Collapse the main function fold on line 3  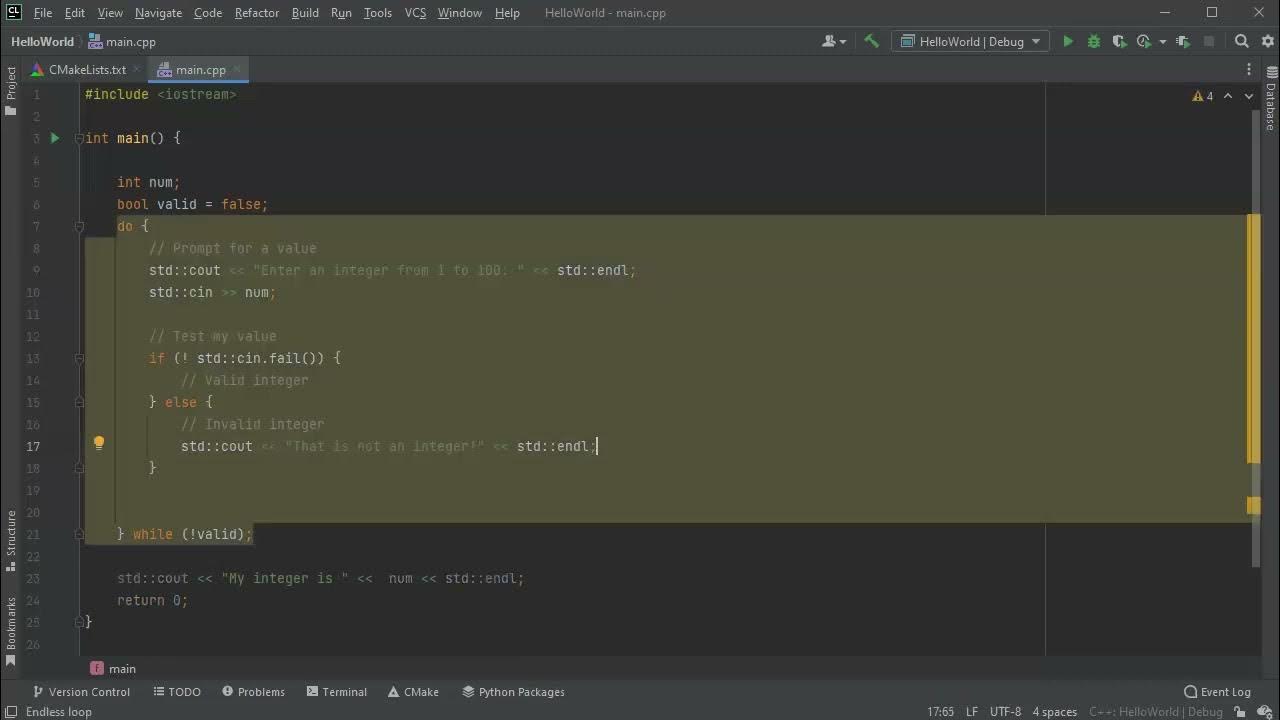point(79,138)
